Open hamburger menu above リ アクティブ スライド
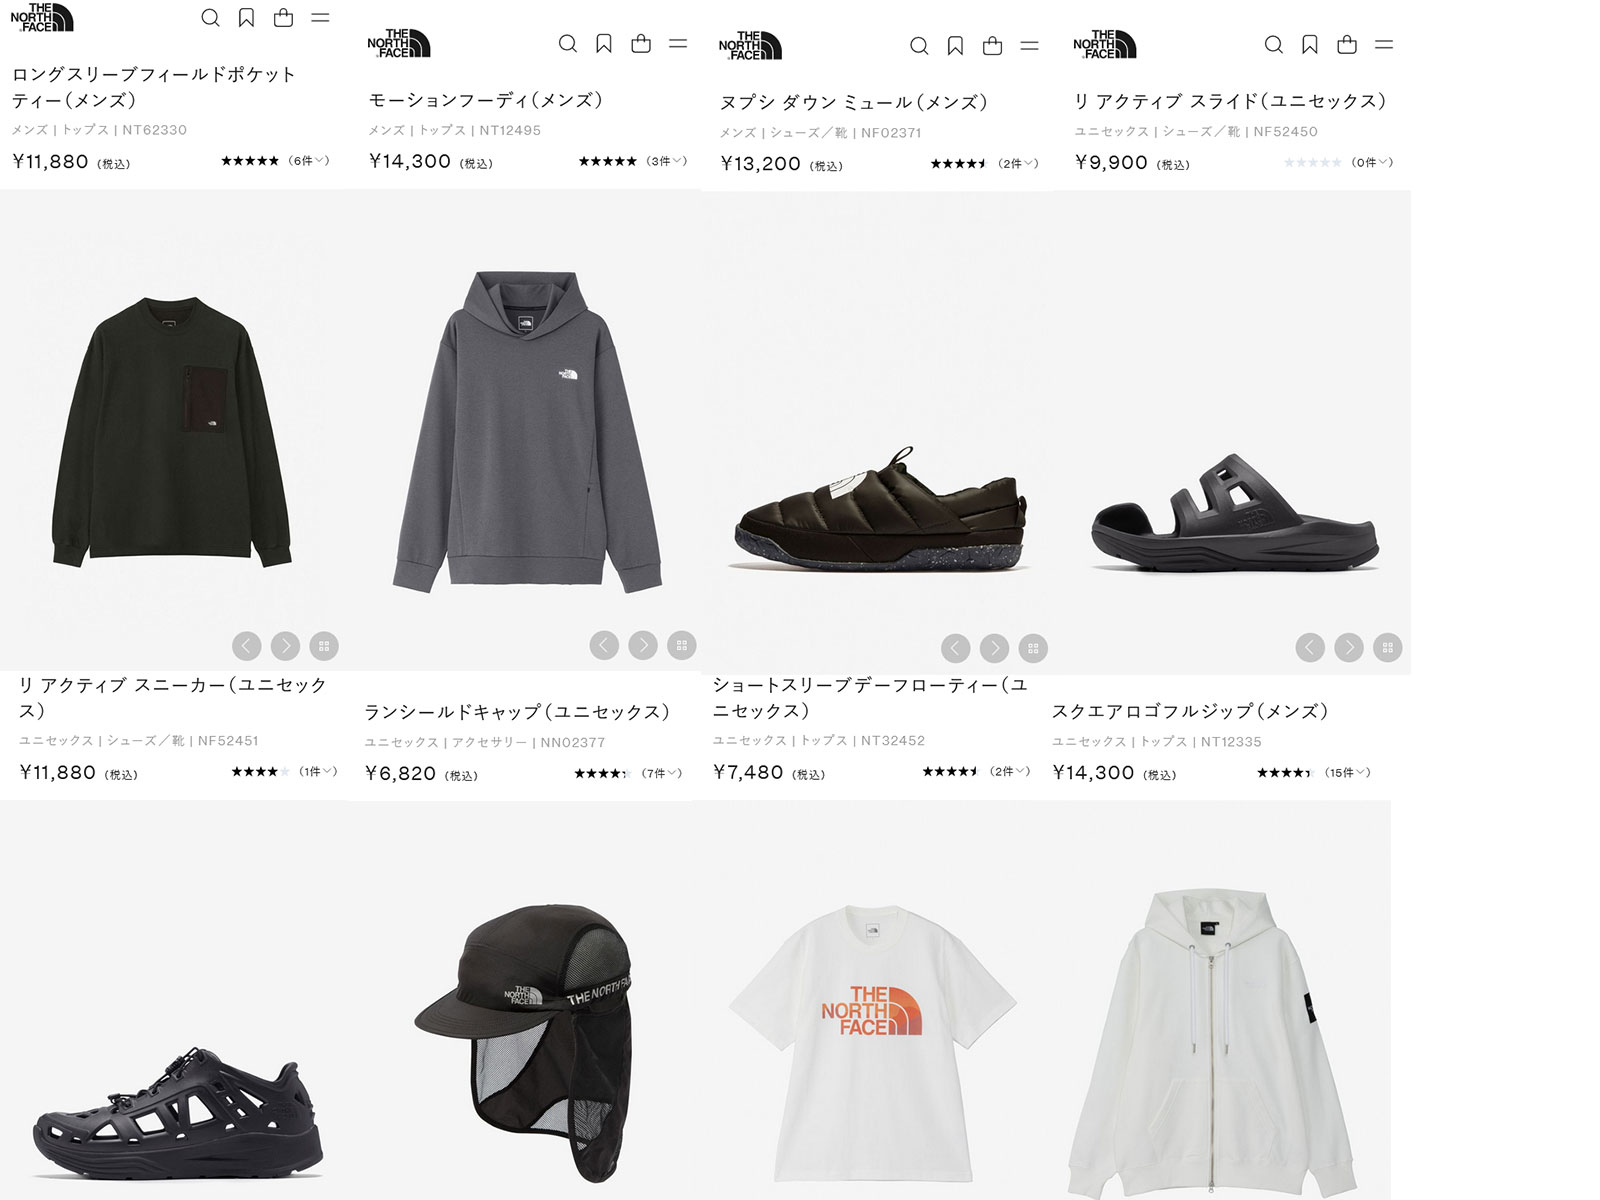 1384,45
